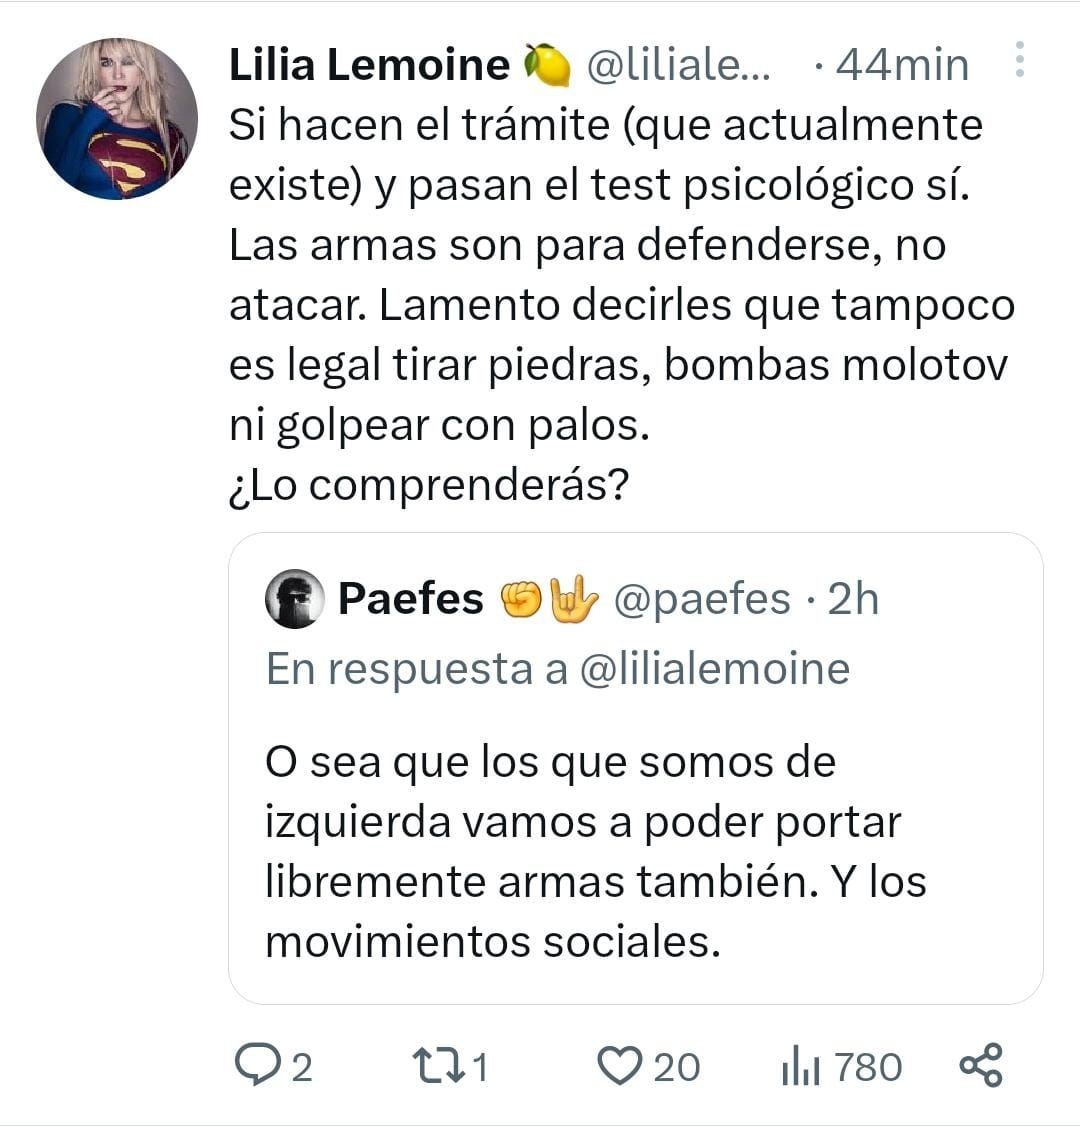
Task: Click the @paefes handle
Action: tap(701, 599)
